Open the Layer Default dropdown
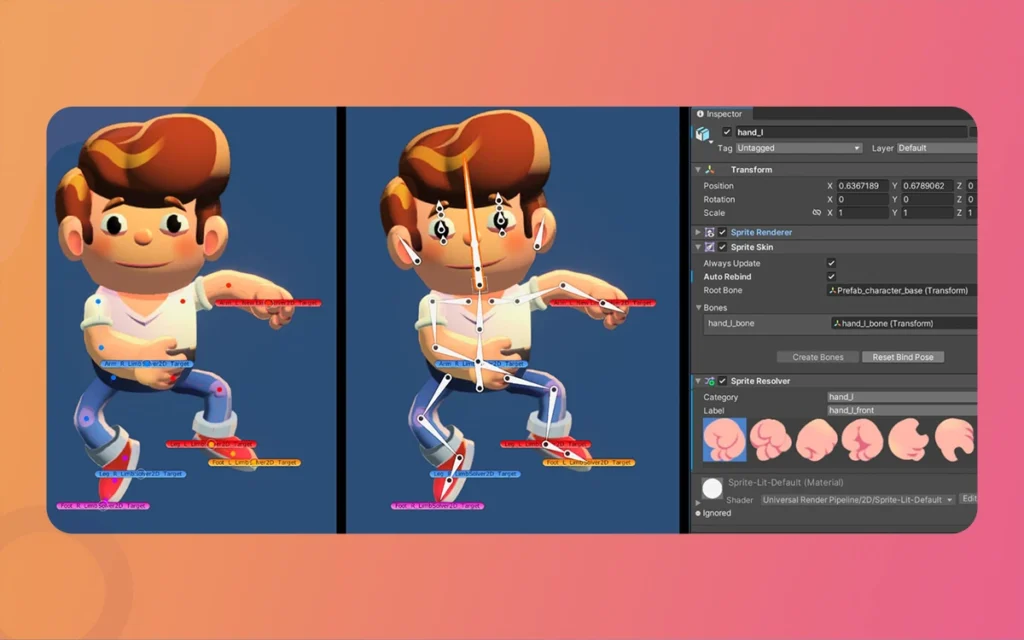The width and height of the screenshot is (1024, 640). click(937, 148)
